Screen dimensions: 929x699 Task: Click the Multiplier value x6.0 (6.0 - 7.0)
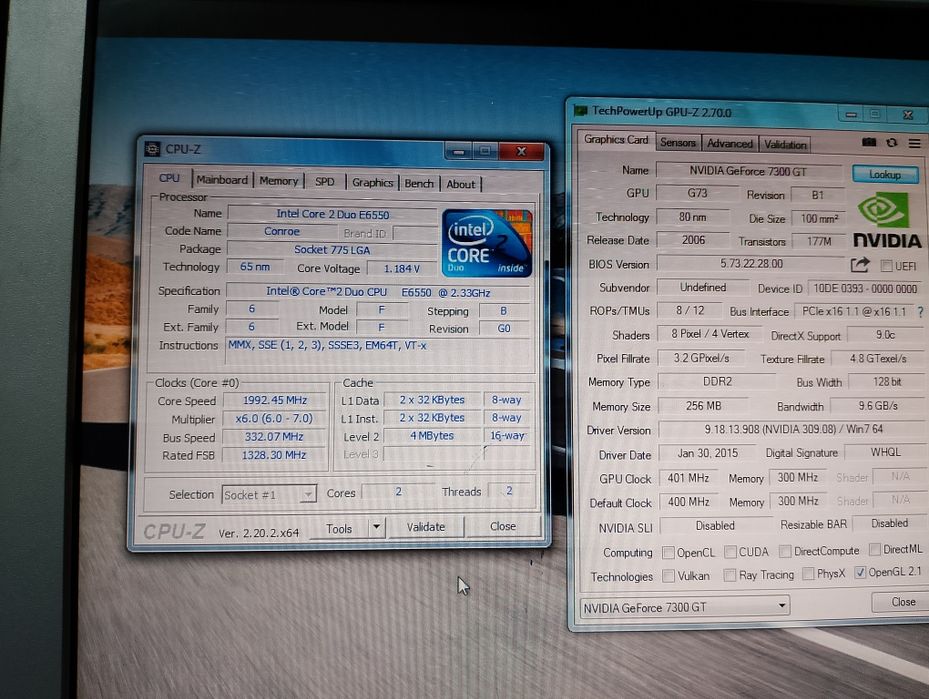[x=274, y=418]
